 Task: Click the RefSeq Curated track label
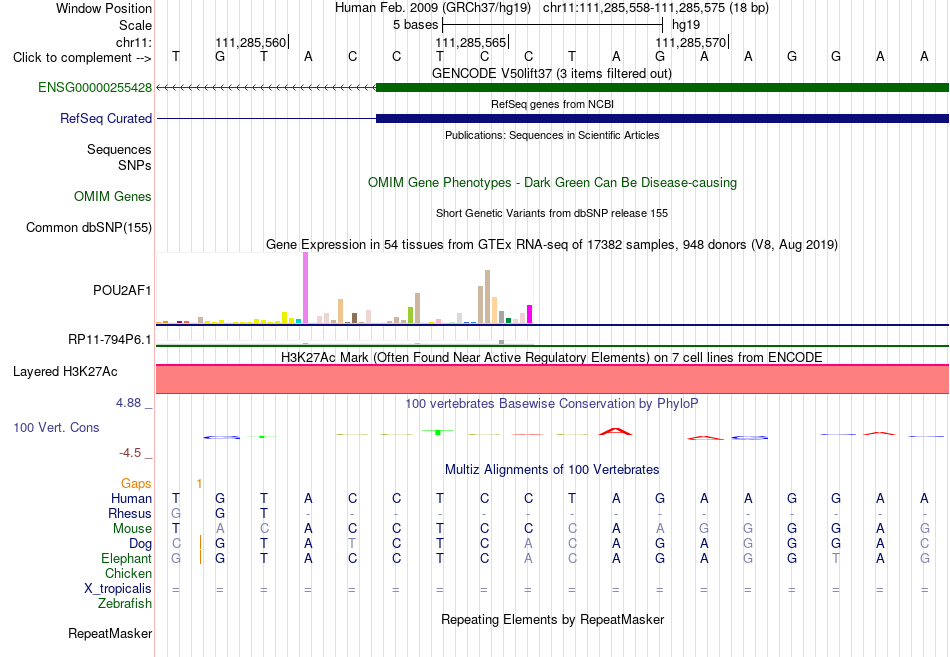pyautogui.click(x=105, y=118)
